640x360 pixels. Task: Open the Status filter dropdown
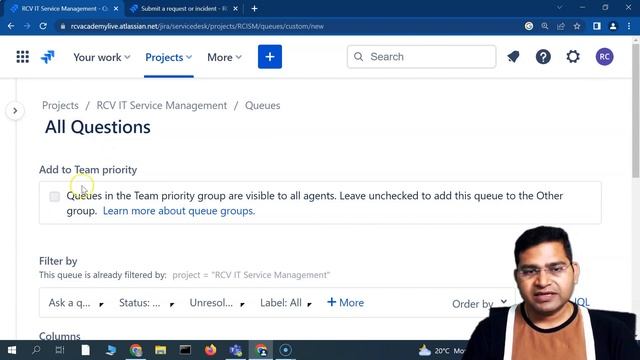[147, 303]
